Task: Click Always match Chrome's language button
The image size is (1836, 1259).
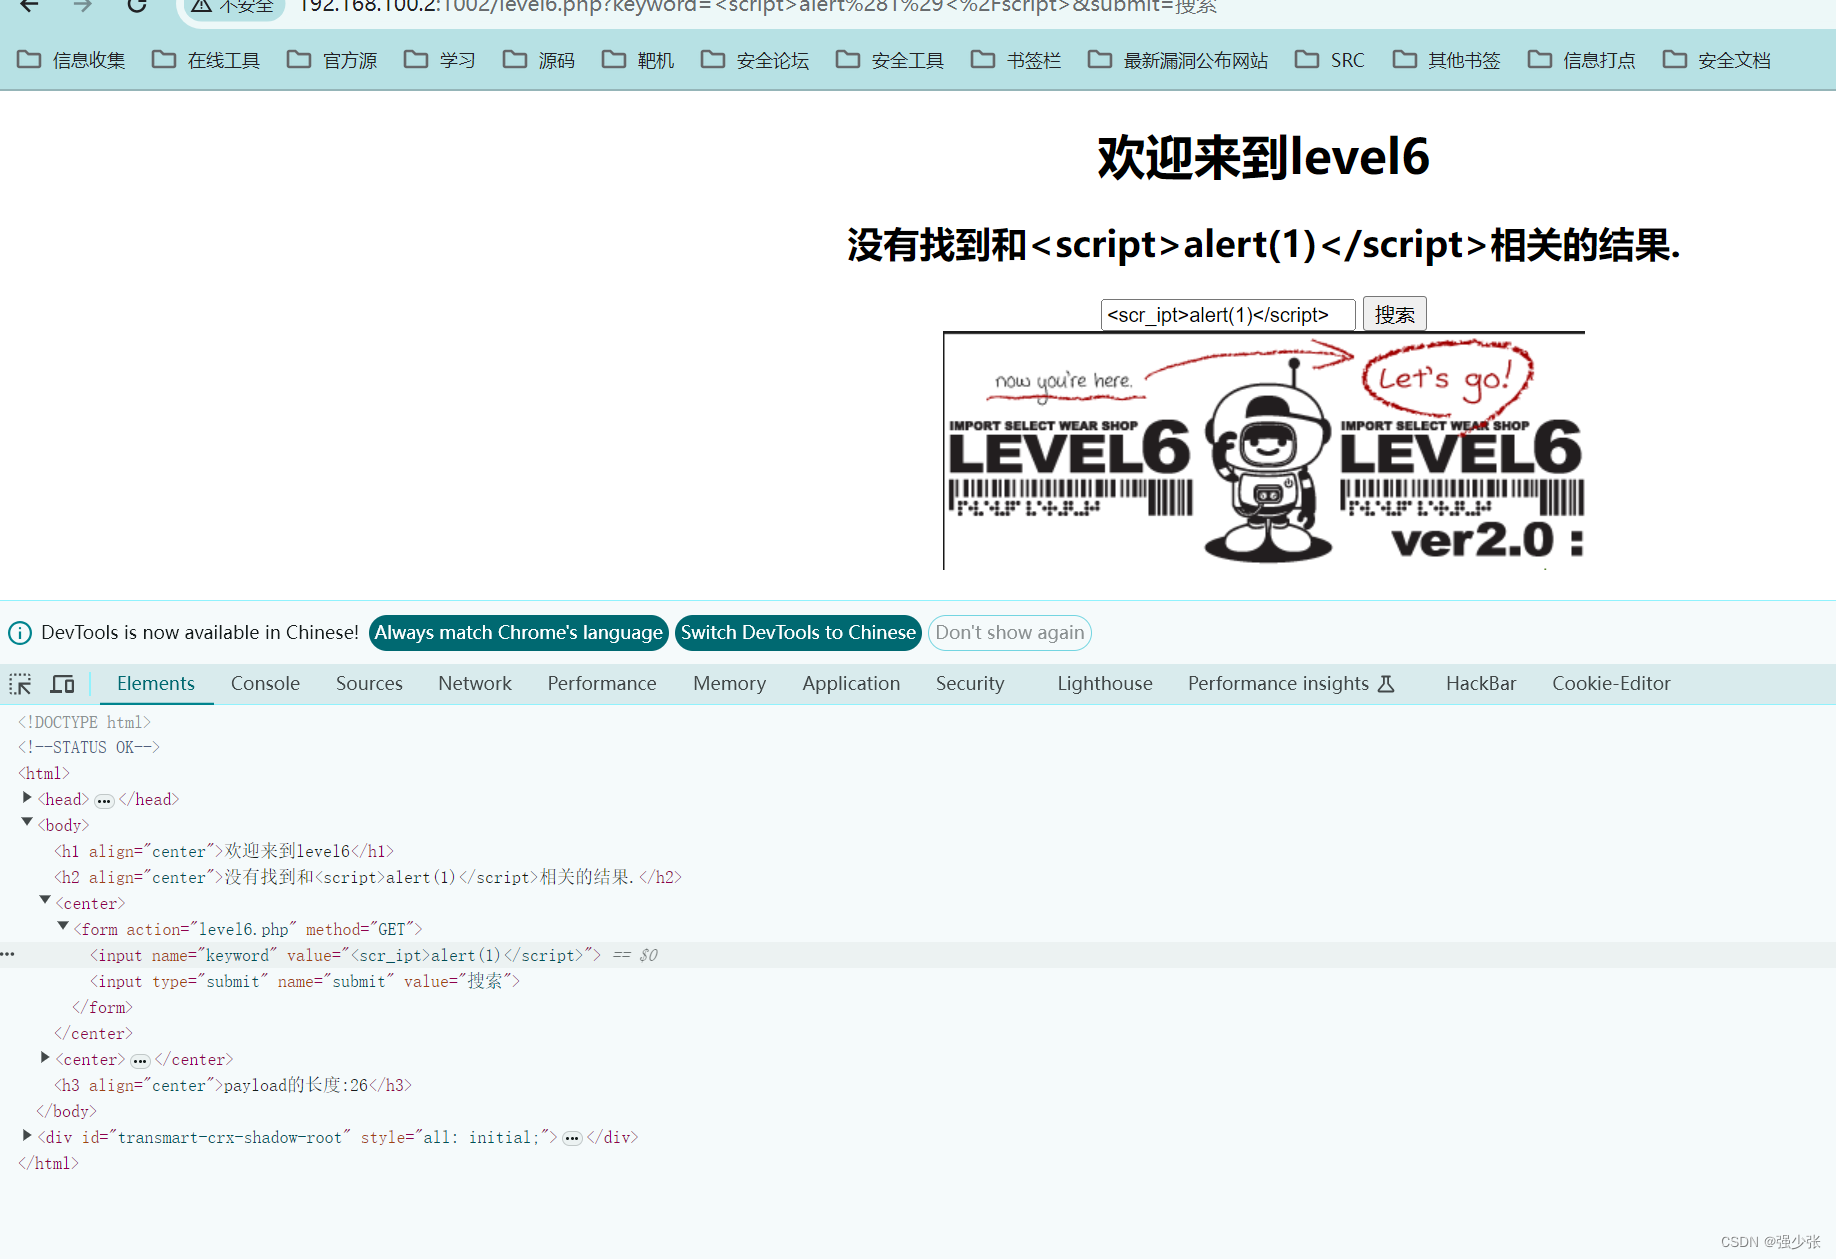Action: pos(519,633)
